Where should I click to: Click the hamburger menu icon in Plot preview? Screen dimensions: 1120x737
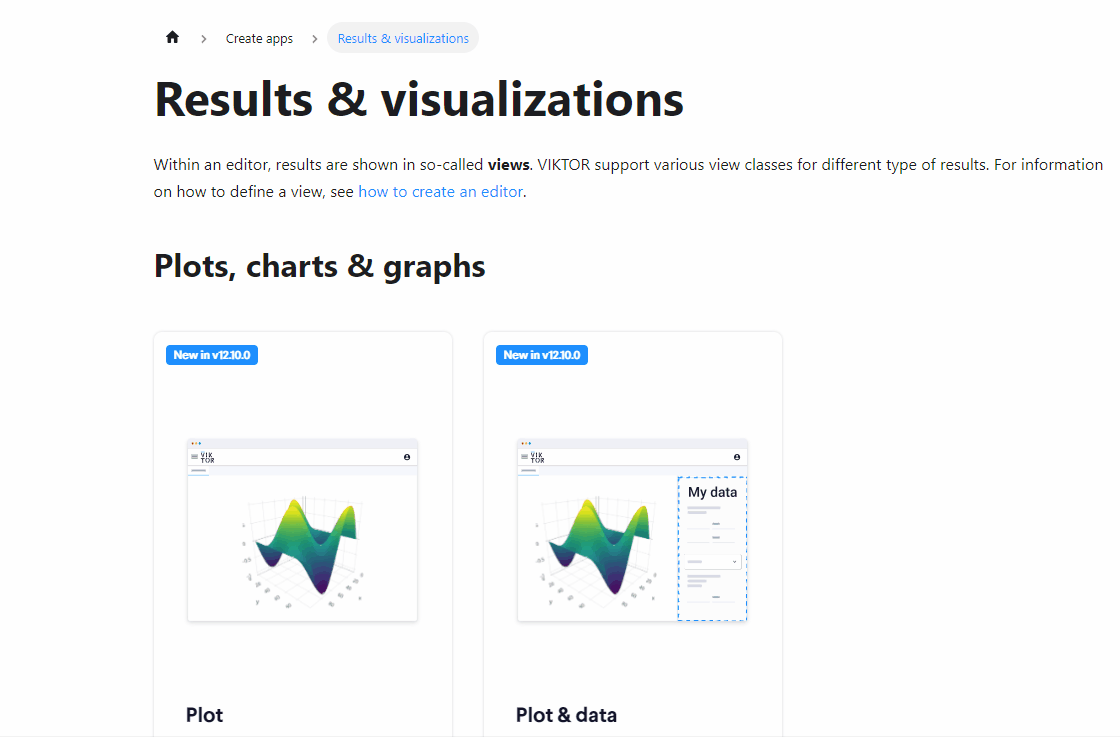pyautogui.click(x=194, y=457)
